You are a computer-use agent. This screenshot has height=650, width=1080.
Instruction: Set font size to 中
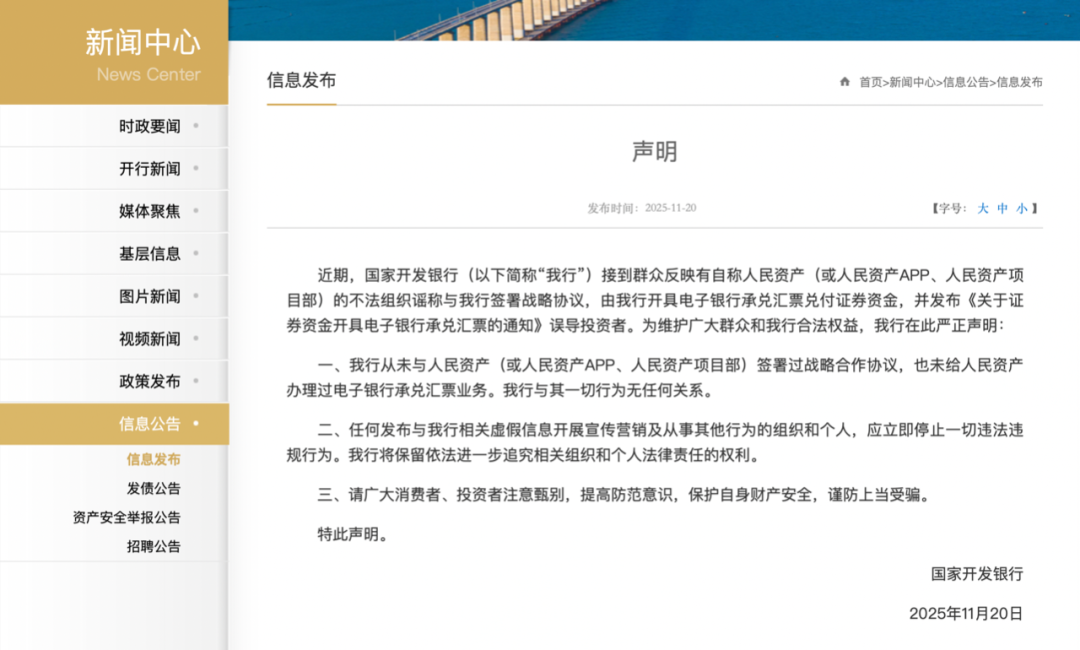[x=1003, y=208]
